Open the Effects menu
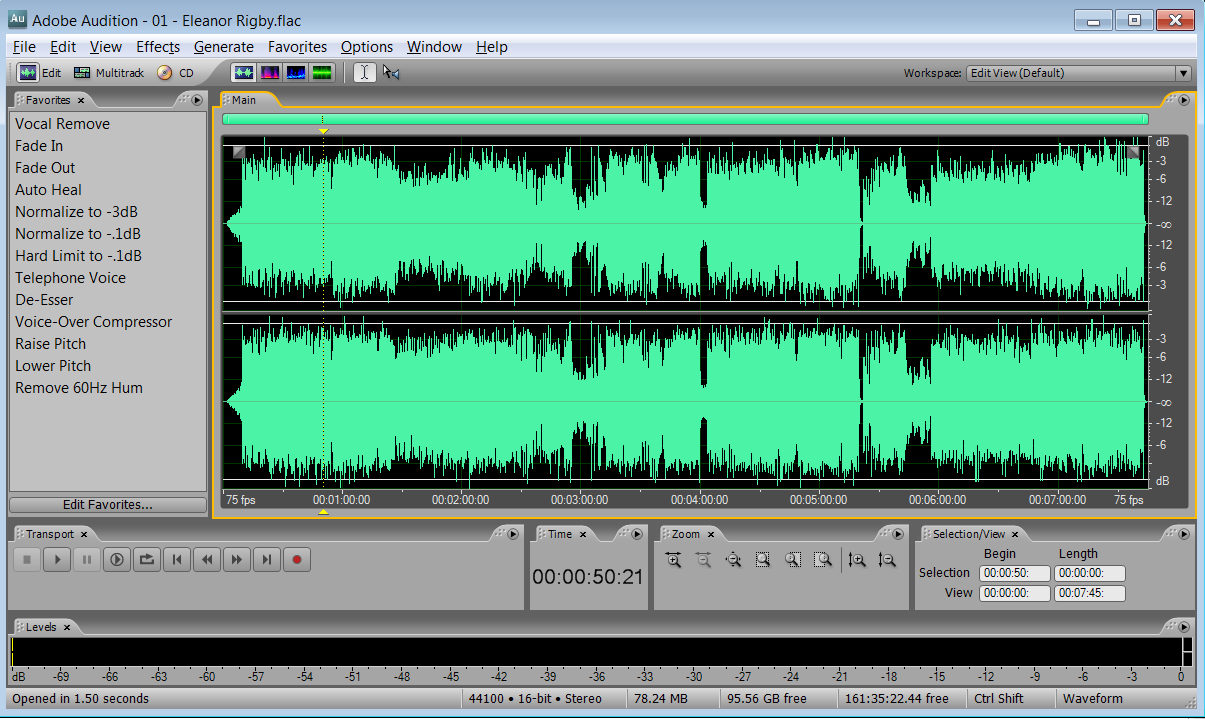1205x719 pixels. pyautogui.click(x=158, y=47)
